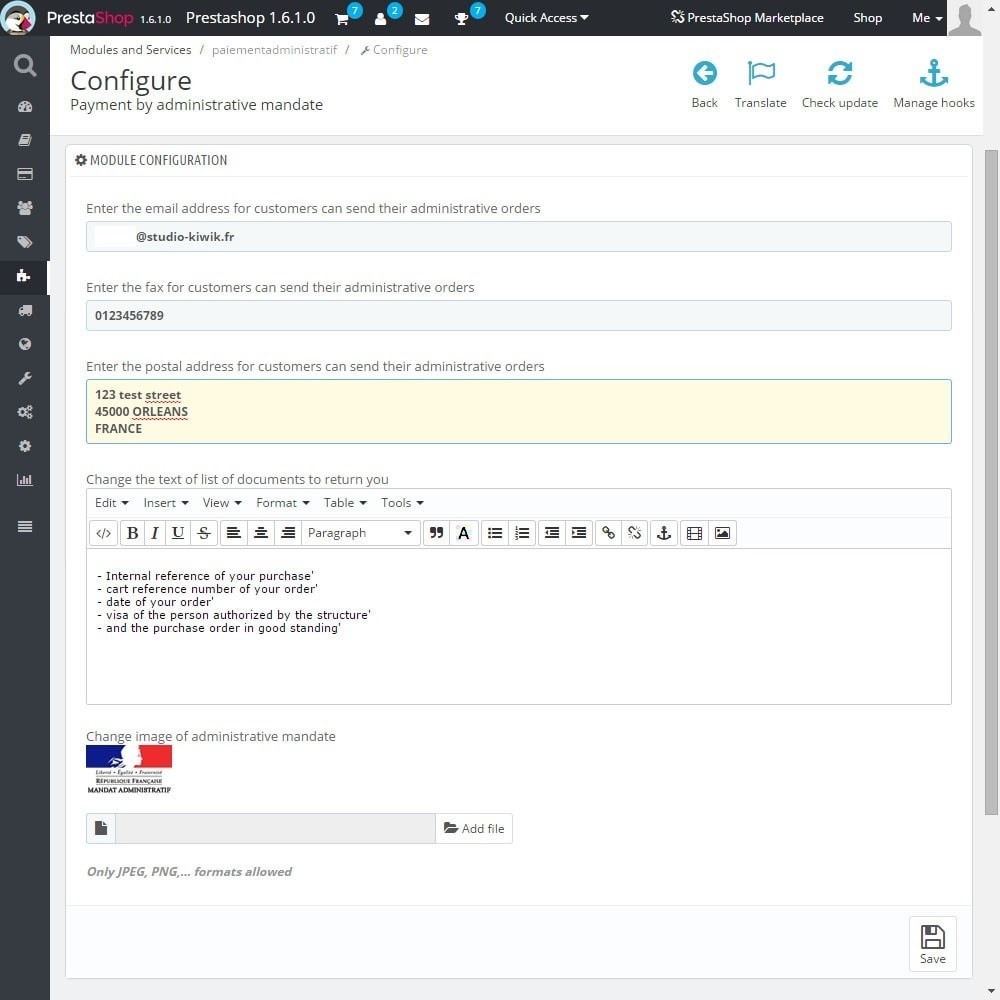The height and width of the screenshot is (1000, 1000).
Task: Open the Shipping truck sidebar icon
Action: pos(25,311)
